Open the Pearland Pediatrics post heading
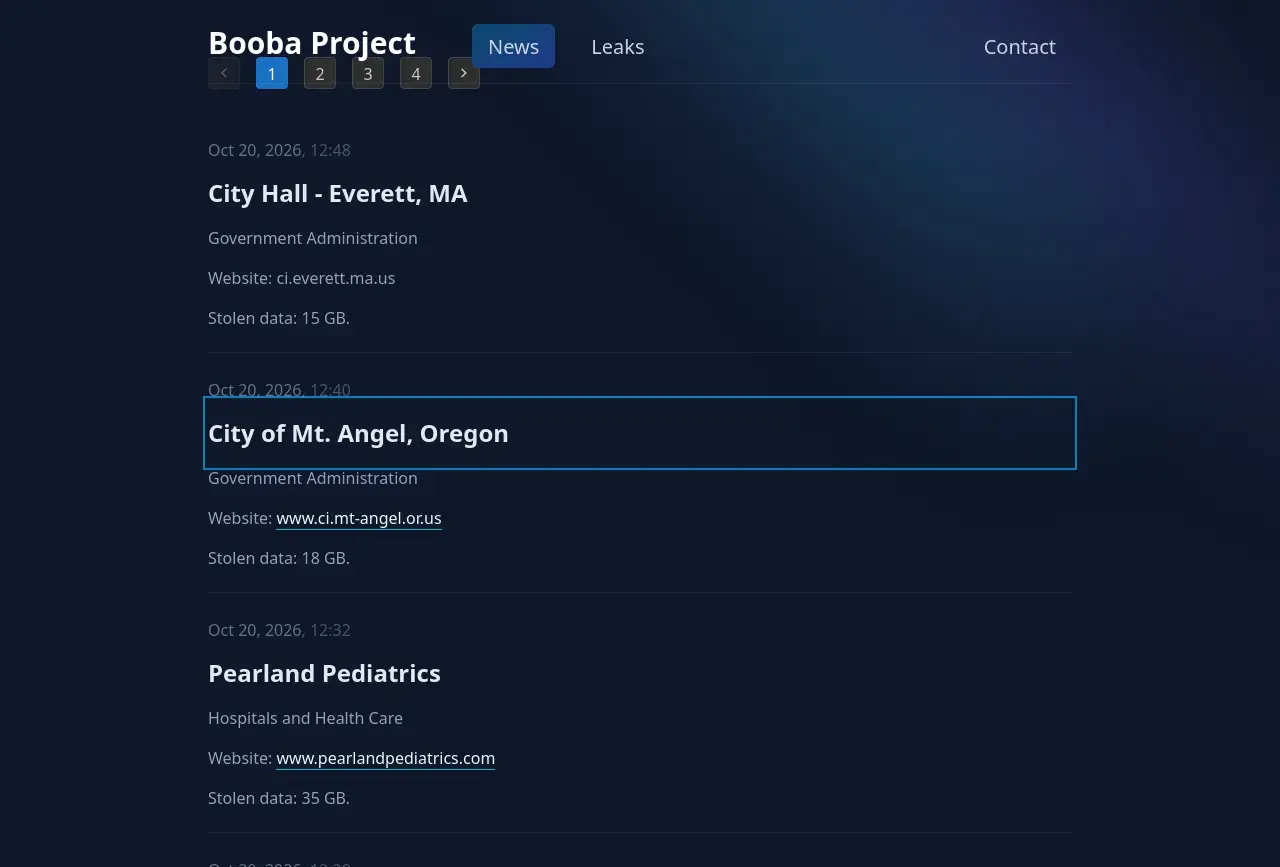This screenshot has height=867, width=1280. [324, 673]
